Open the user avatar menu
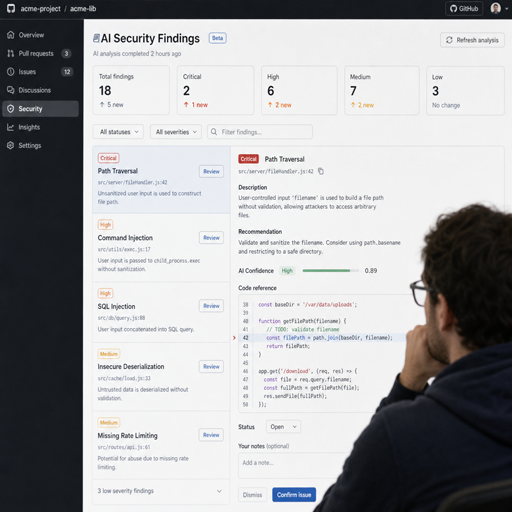This screenshot has height=512, width=512. pos(496,8)
